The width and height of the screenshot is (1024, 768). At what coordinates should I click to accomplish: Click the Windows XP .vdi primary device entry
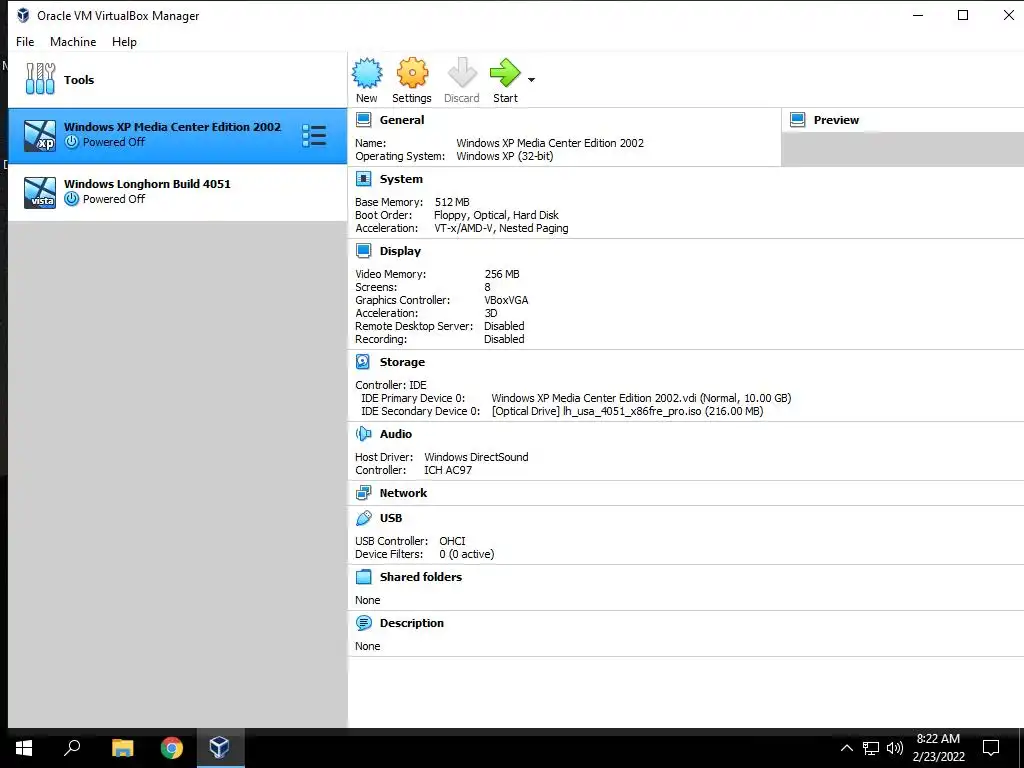(641, 398)
